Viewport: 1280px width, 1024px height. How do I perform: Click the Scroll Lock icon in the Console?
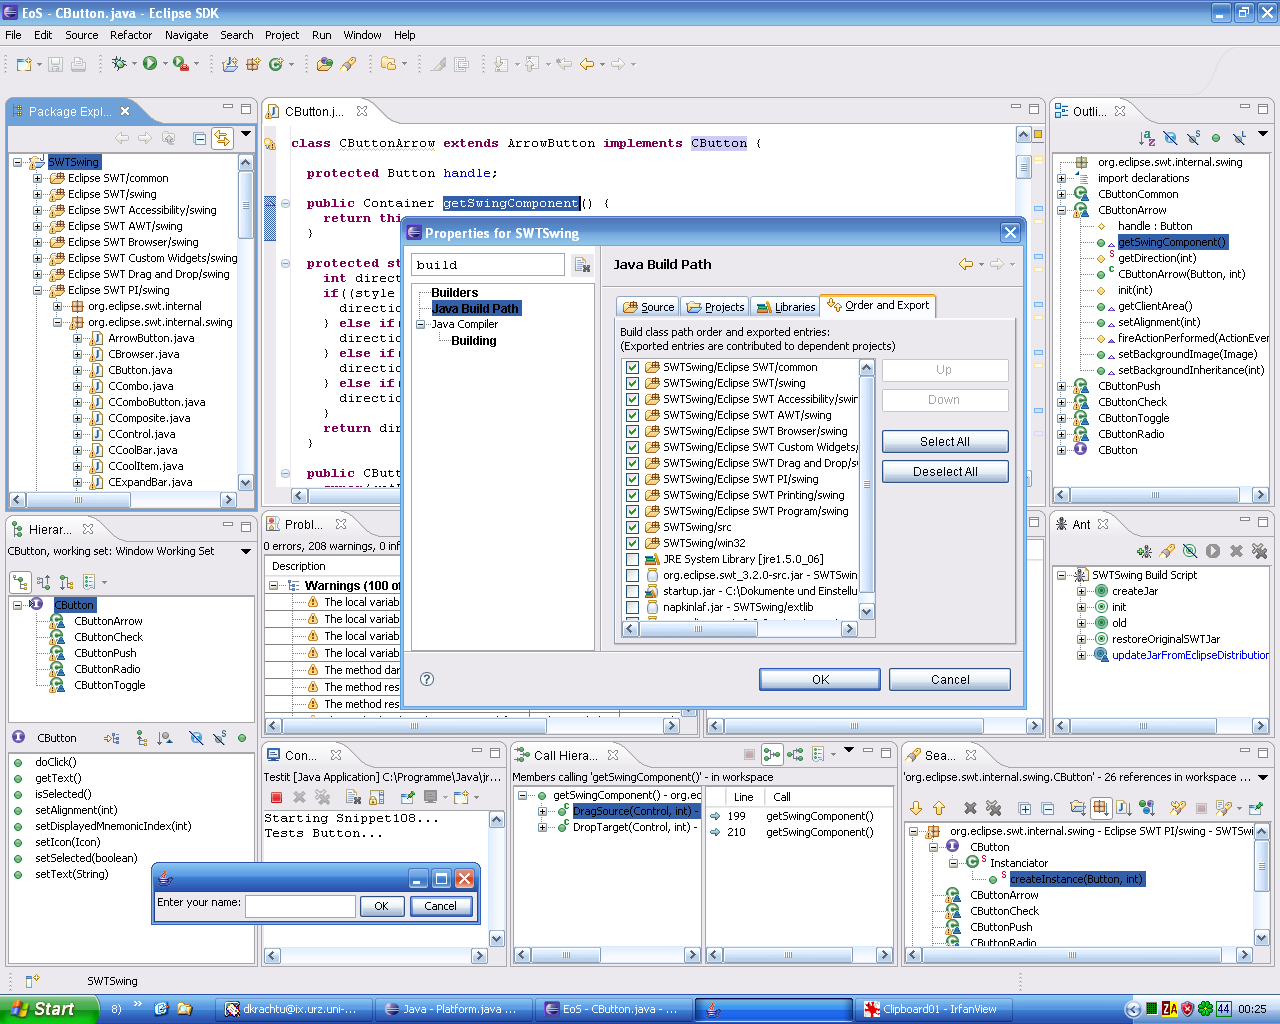(376, 797)
